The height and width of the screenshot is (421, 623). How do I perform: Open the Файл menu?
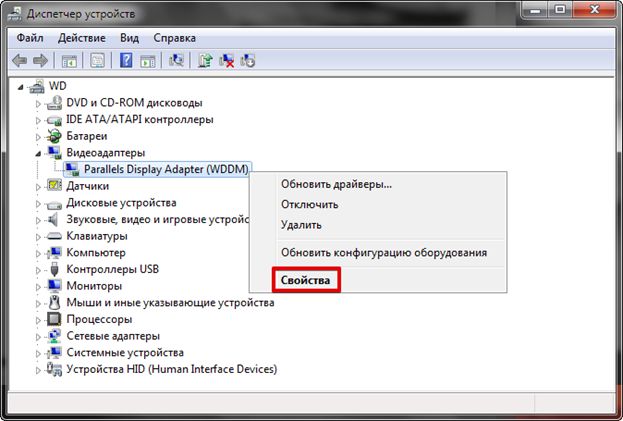point(30,38)
